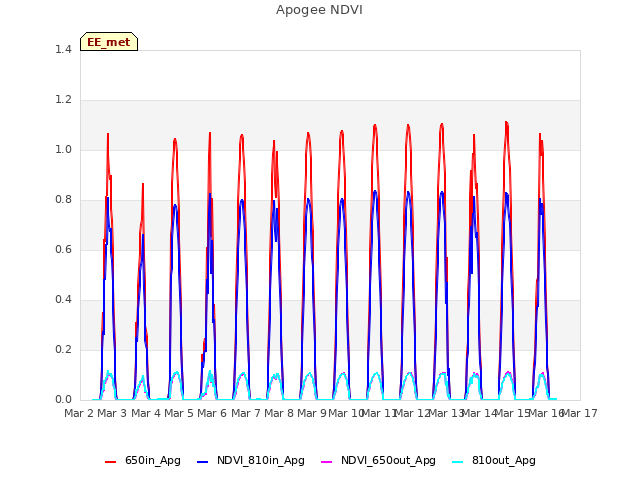Click the Mar 6 x-axis label
The image size is (640, 480).
click(x=212, y=413)
